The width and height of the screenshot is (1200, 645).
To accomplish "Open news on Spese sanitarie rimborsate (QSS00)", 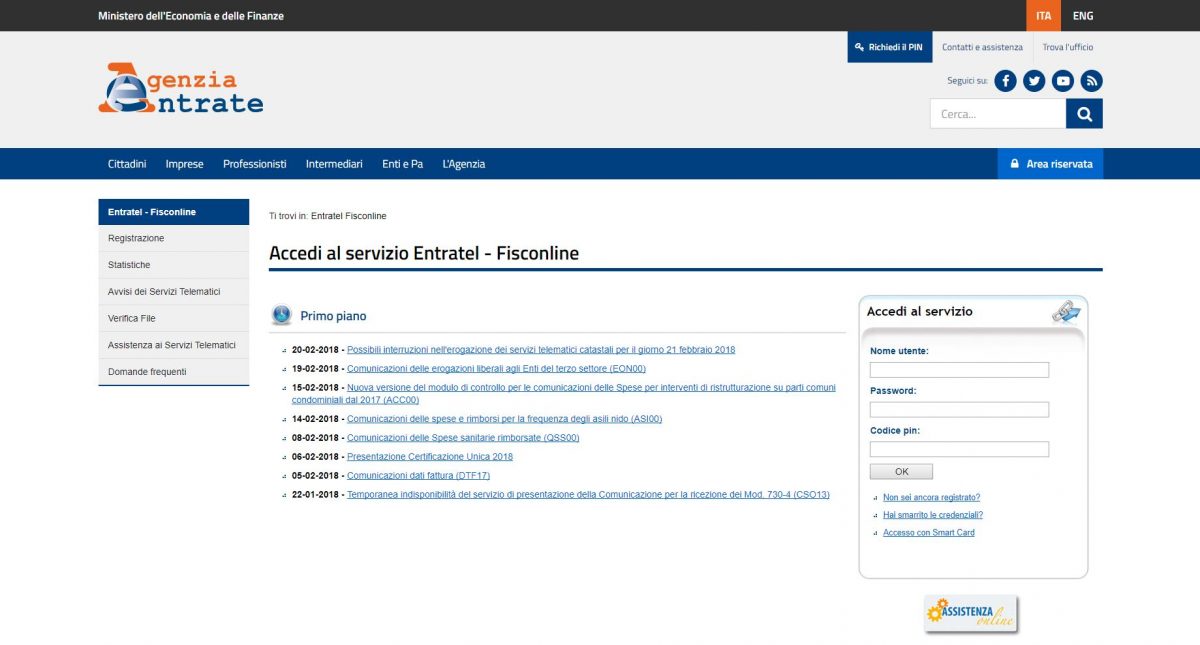I will (463, 438).
